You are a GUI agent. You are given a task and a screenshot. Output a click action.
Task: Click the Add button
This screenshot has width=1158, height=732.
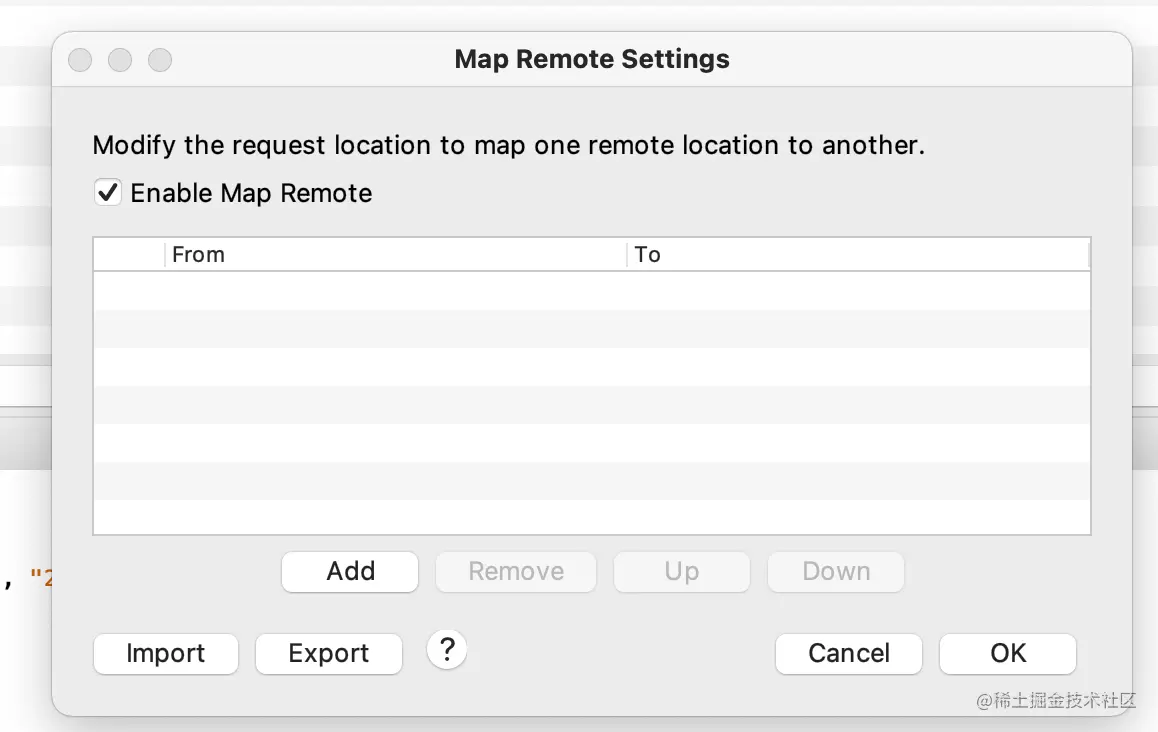[x=350, y=571]
